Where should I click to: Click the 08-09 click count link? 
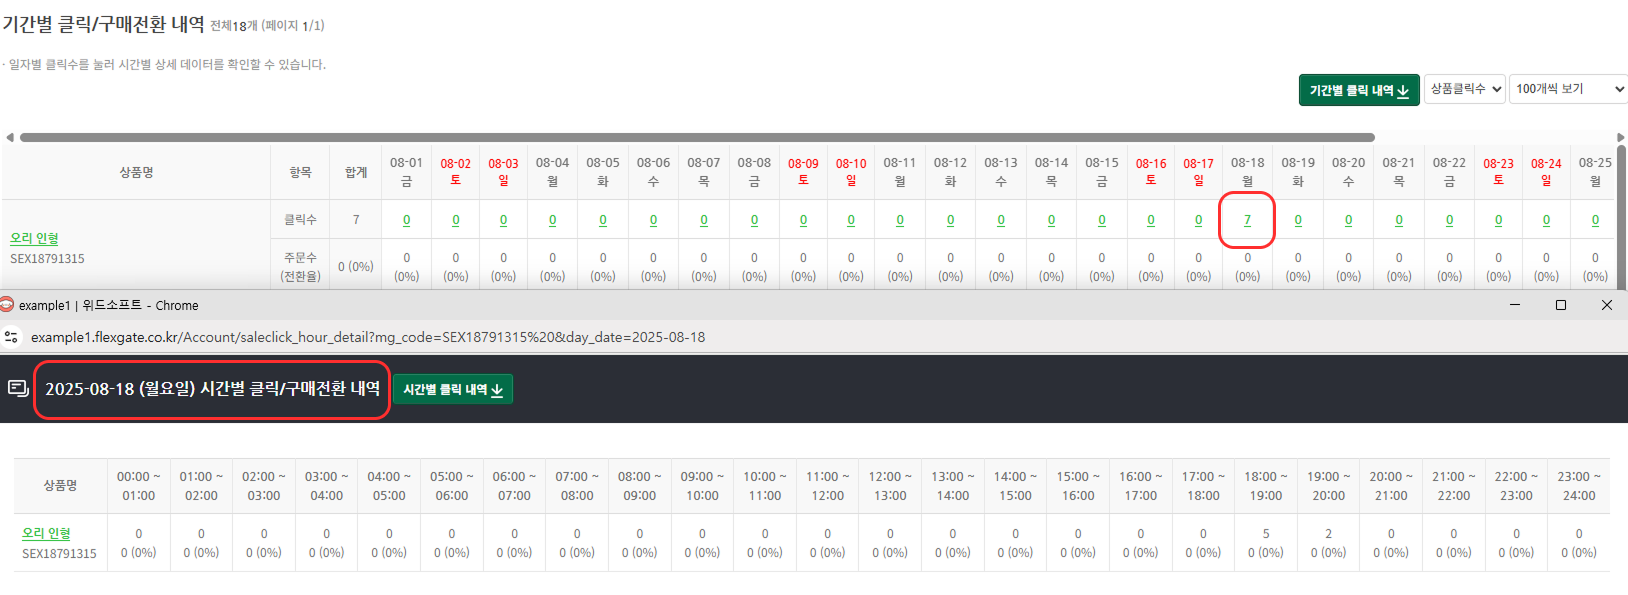point(803,220)
